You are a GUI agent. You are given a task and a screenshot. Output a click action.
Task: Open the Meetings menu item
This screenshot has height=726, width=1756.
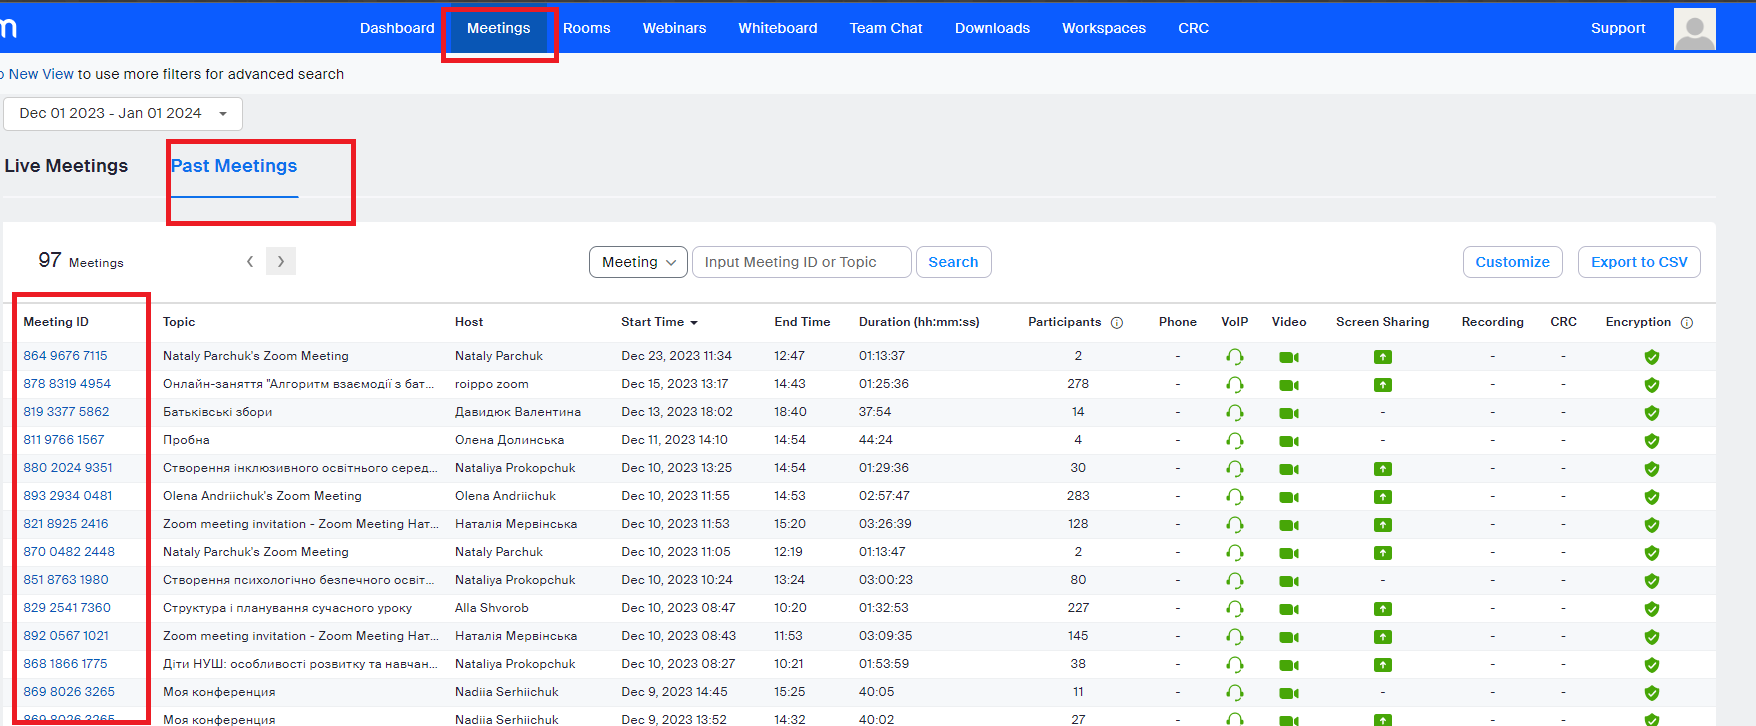[x=498, y=28]
